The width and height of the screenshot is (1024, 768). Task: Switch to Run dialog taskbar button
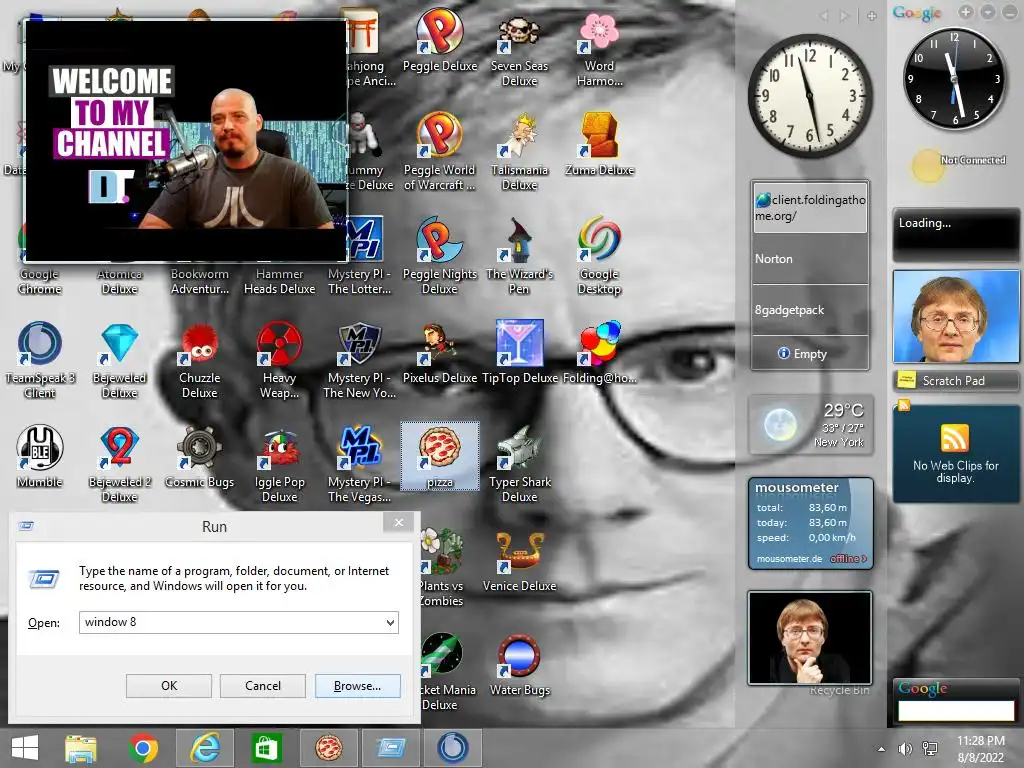[x=391, y=748]
